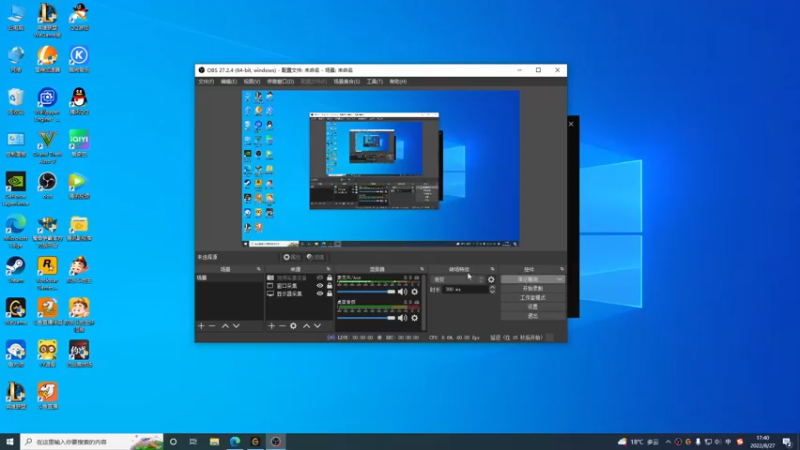Click the transition duration 300 ms field
The height and width of the screenshot is (450, 800).
pyautogui.click(x=465, y=289)
